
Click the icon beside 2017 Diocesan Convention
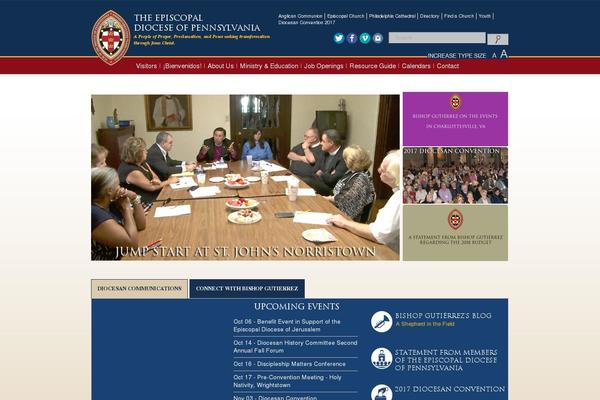pyautogui.click(x=382, y=392)
